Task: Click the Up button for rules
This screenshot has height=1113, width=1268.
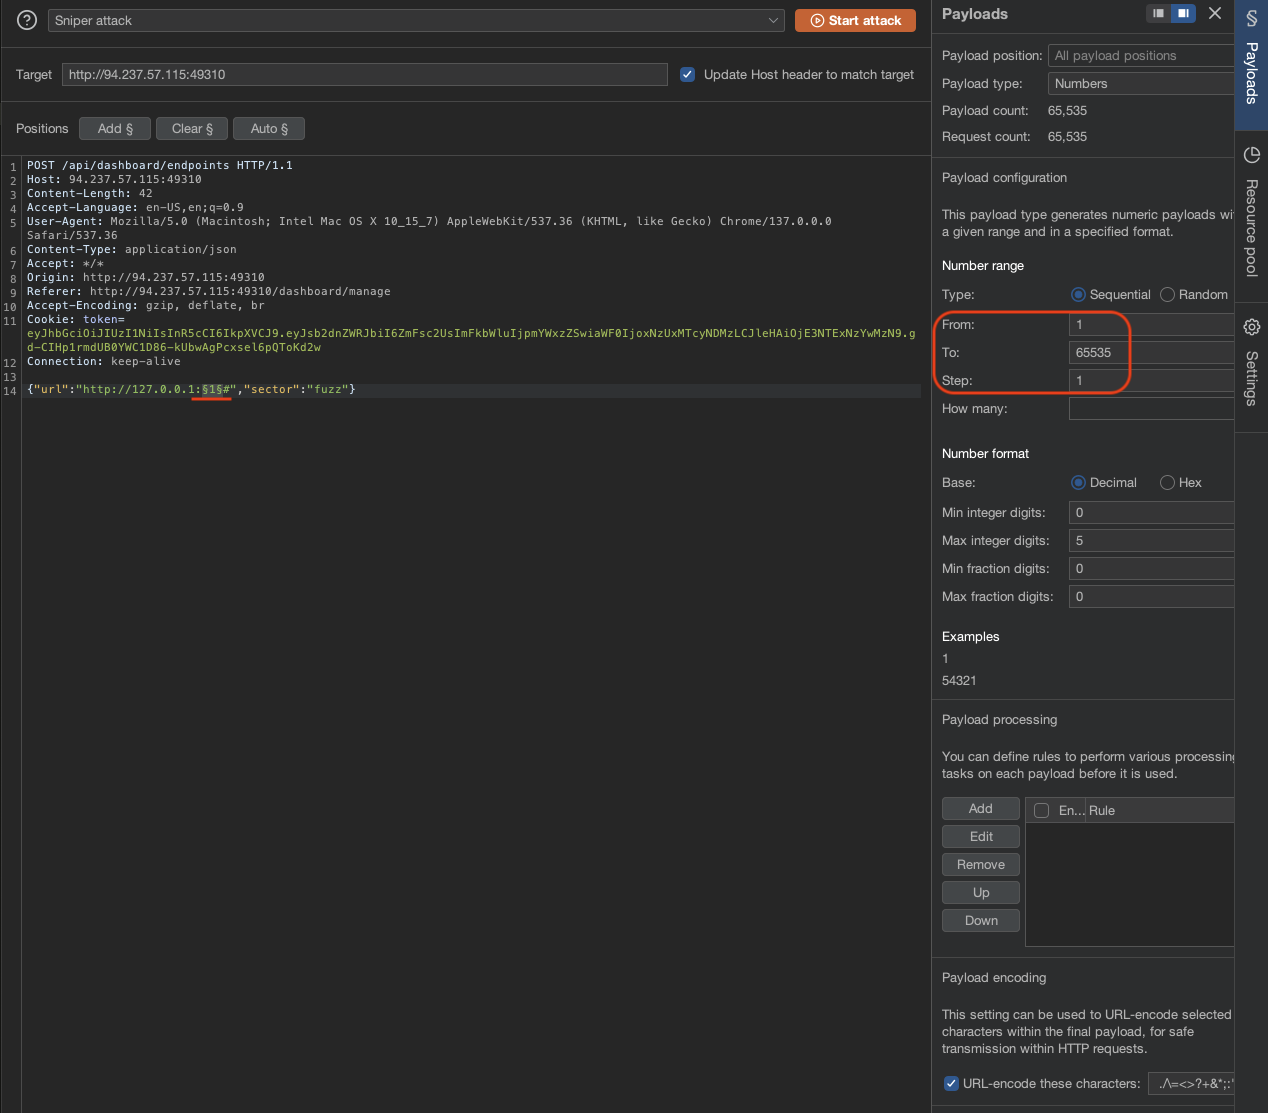Action: point(981,893)
